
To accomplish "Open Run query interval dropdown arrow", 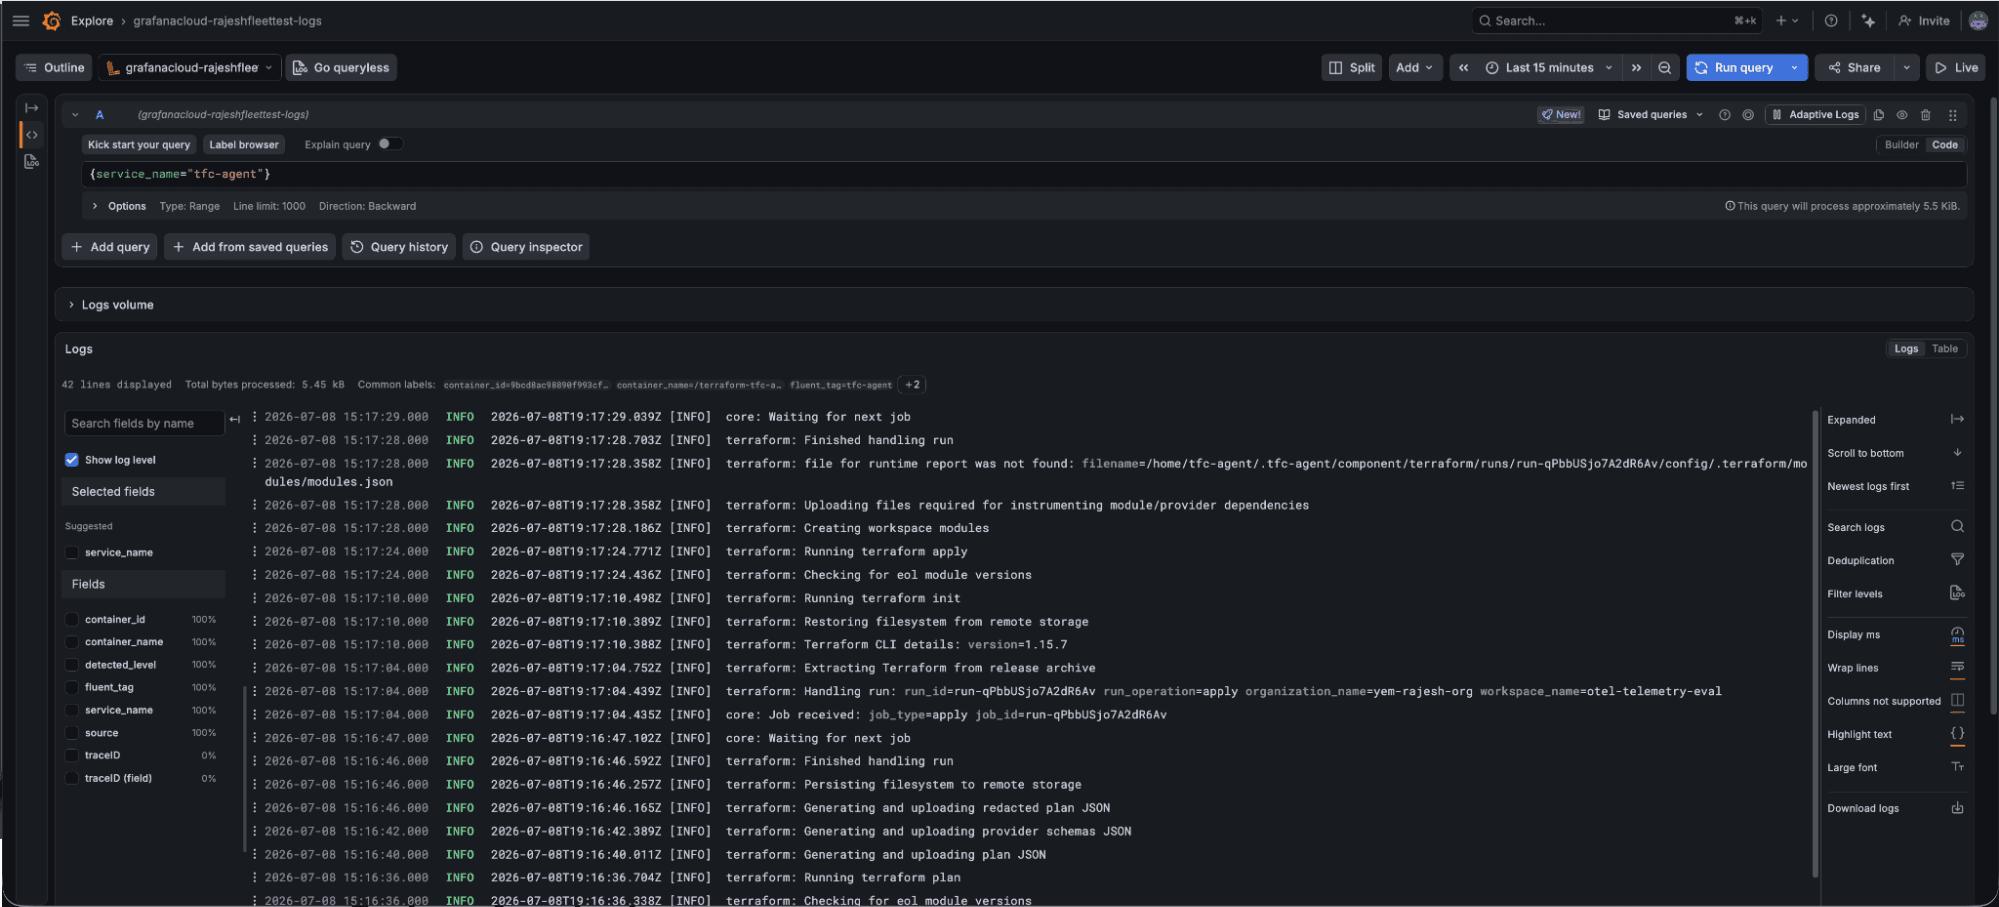I will 1795,67.
